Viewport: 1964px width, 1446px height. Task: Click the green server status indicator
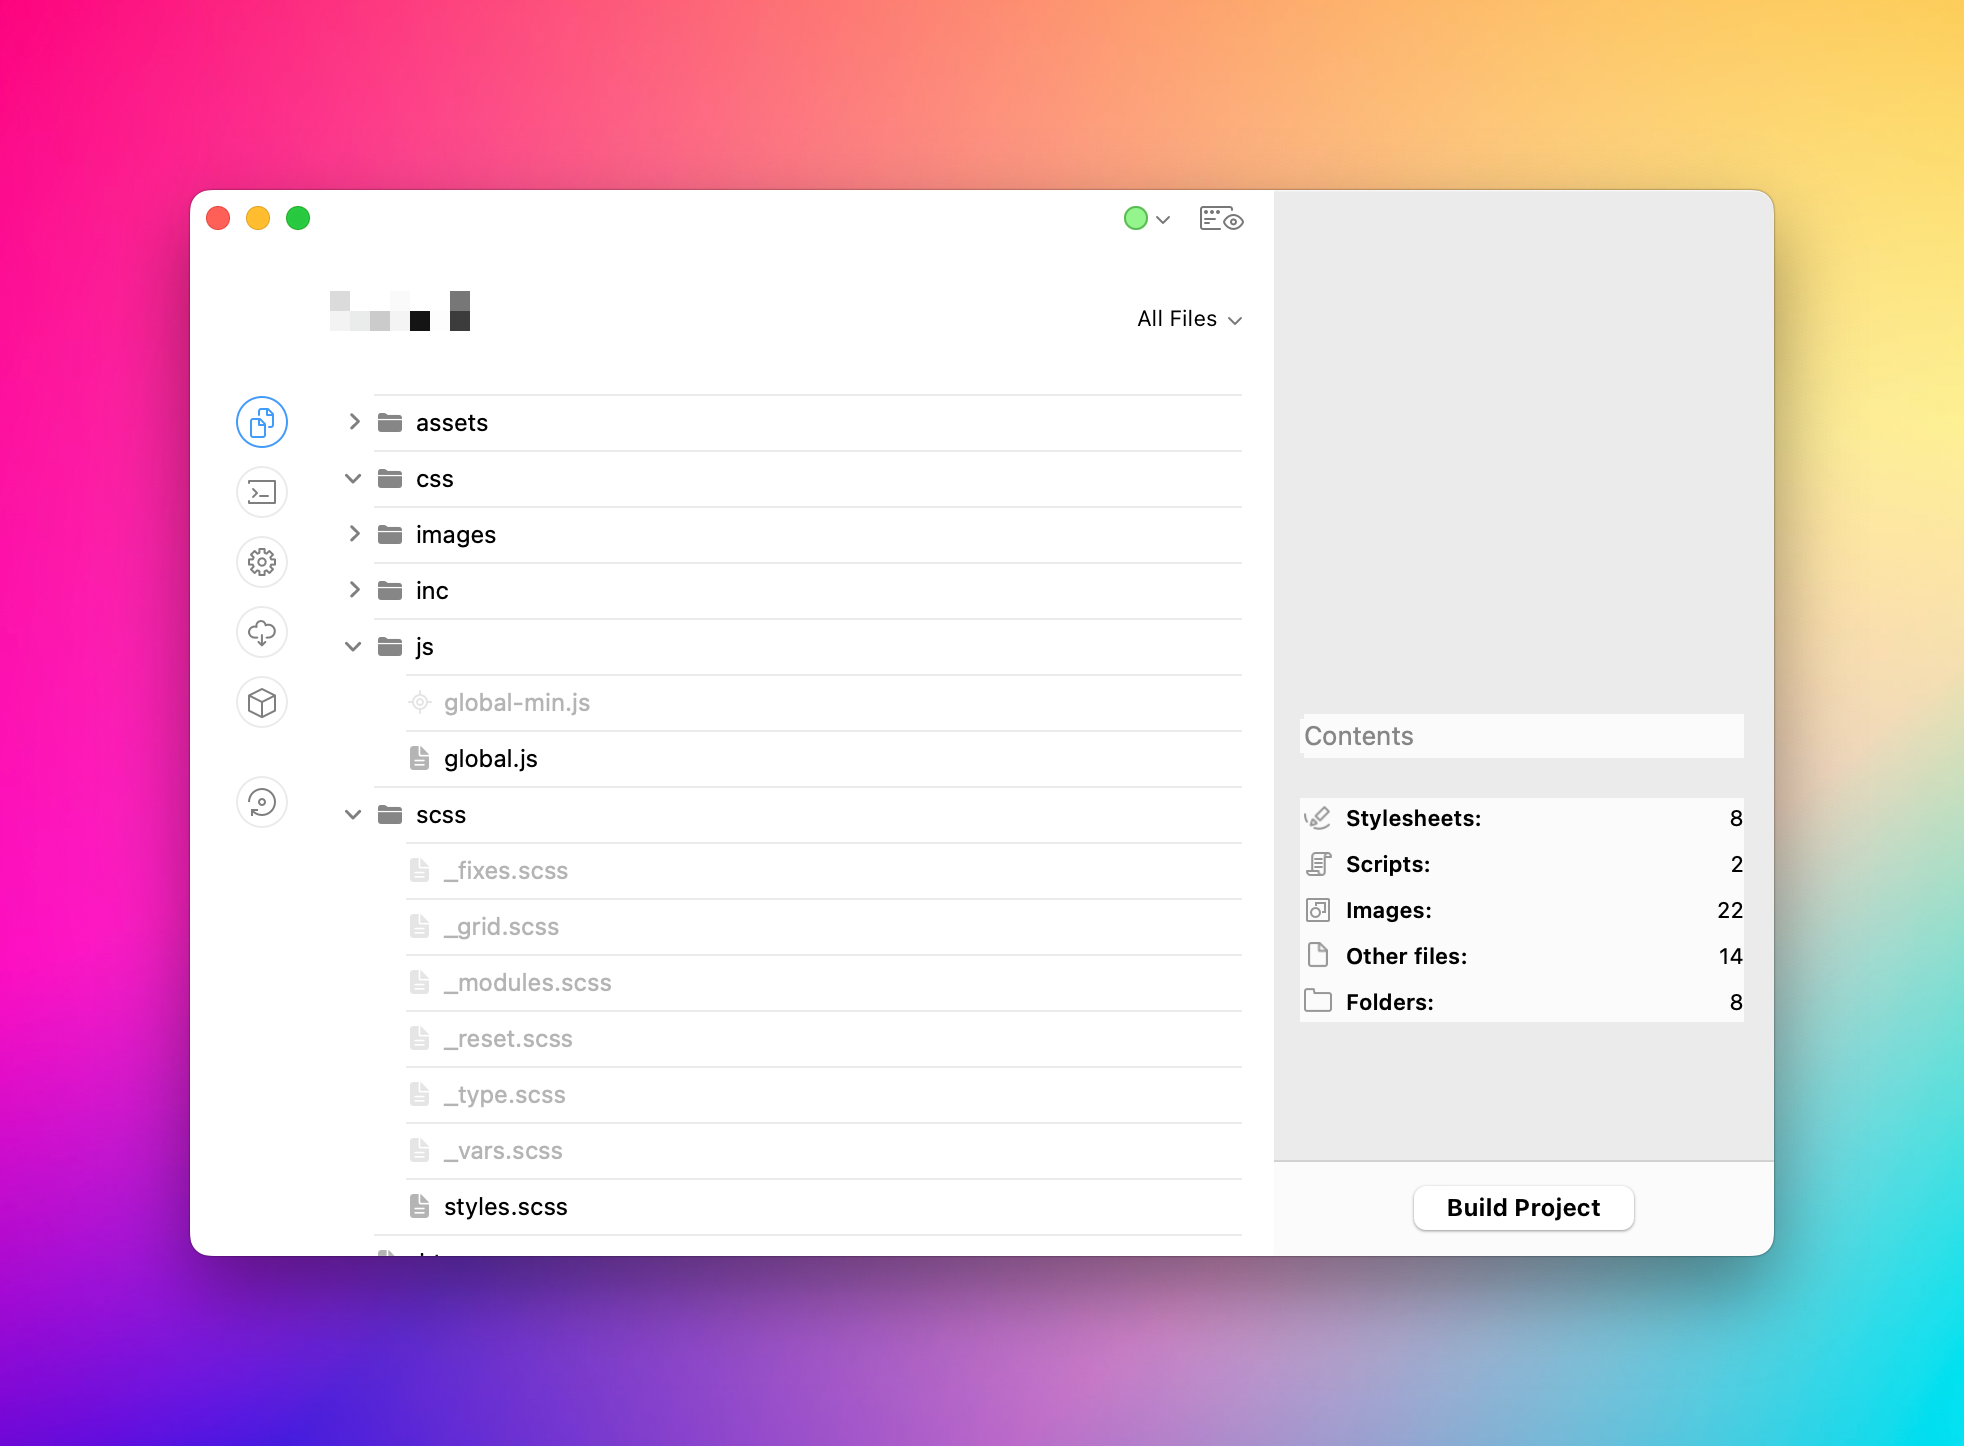tap(1135, 218)
